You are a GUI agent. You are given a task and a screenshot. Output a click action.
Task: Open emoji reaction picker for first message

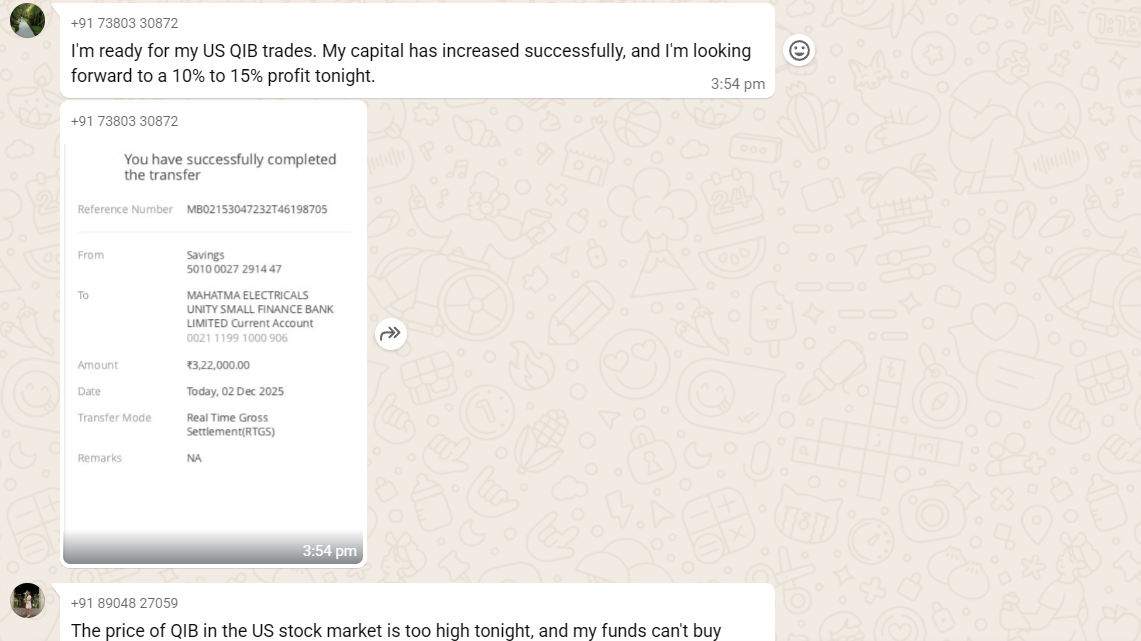(799, 50)
